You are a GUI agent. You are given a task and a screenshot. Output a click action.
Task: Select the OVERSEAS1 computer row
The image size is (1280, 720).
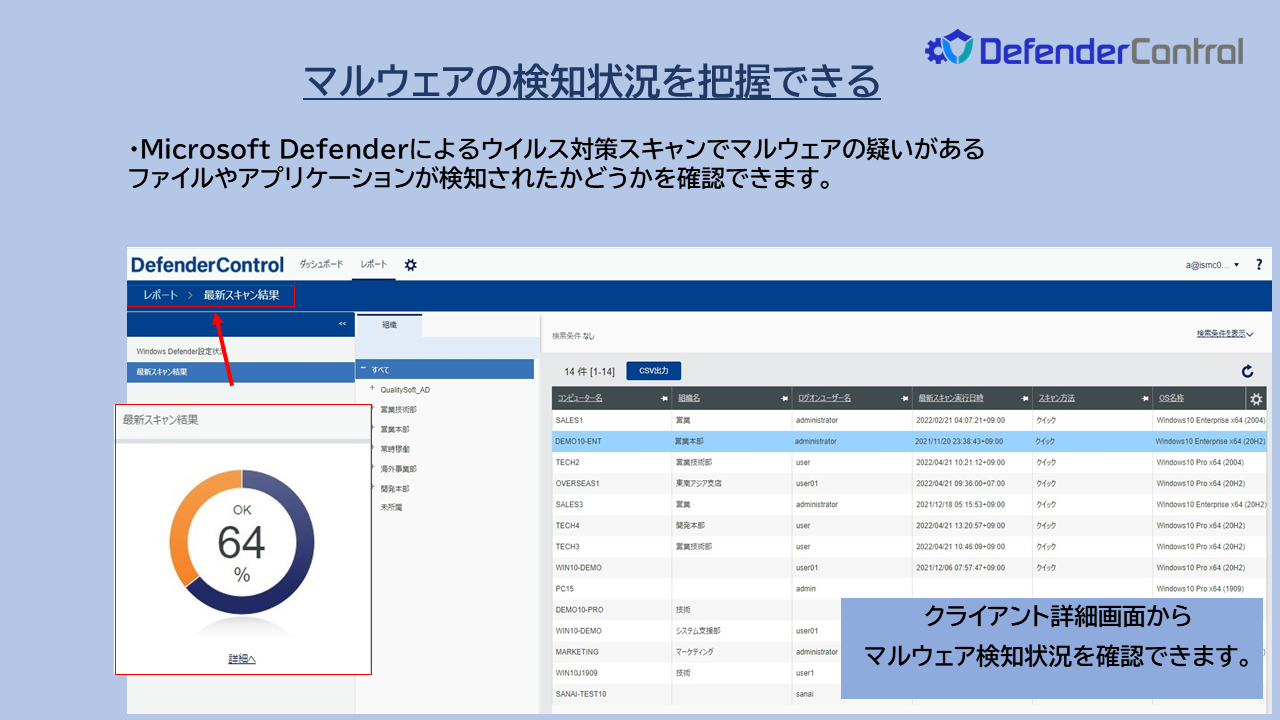click(909, 483)
